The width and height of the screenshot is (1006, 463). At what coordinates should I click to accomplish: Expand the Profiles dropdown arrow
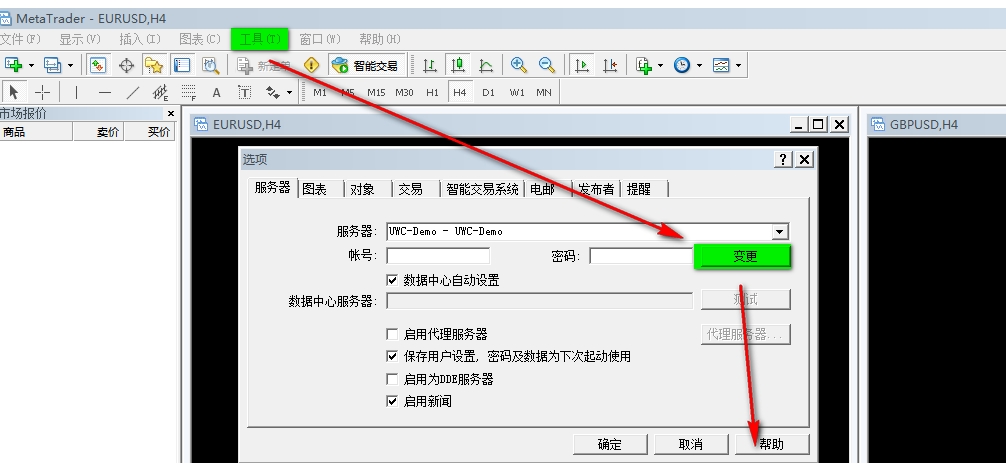70,65
